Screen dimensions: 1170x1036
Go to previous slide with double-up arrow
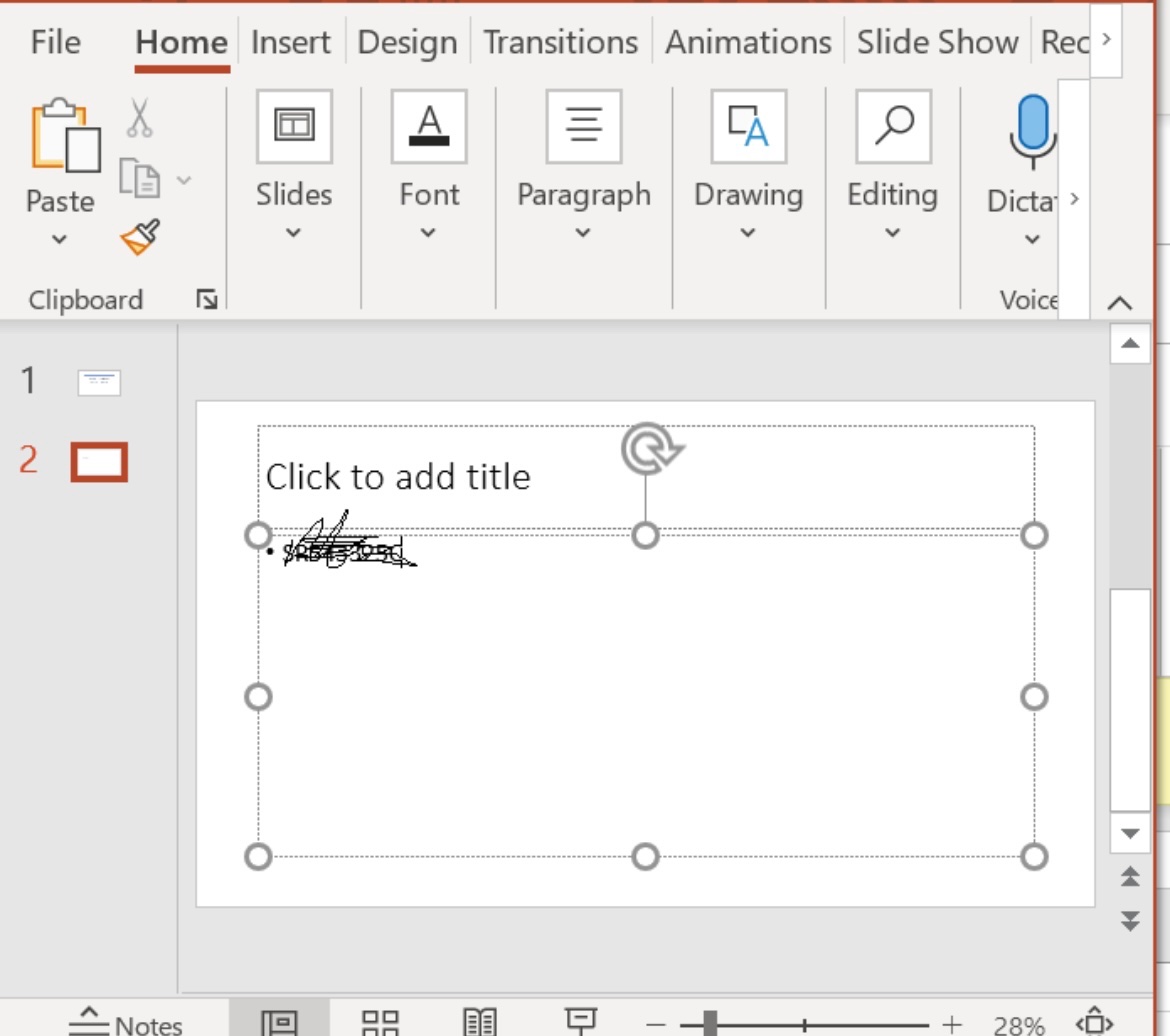1130,876
